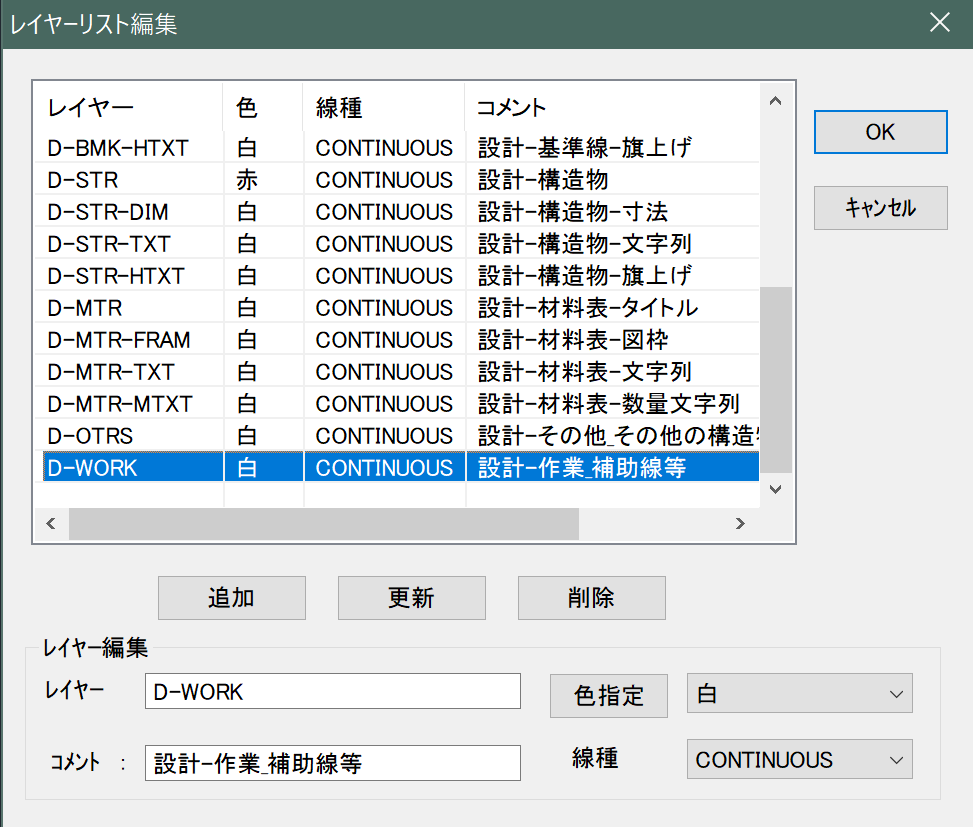Click the コメント column header
This screenshot has height=827, width=973.
(612, 108)
